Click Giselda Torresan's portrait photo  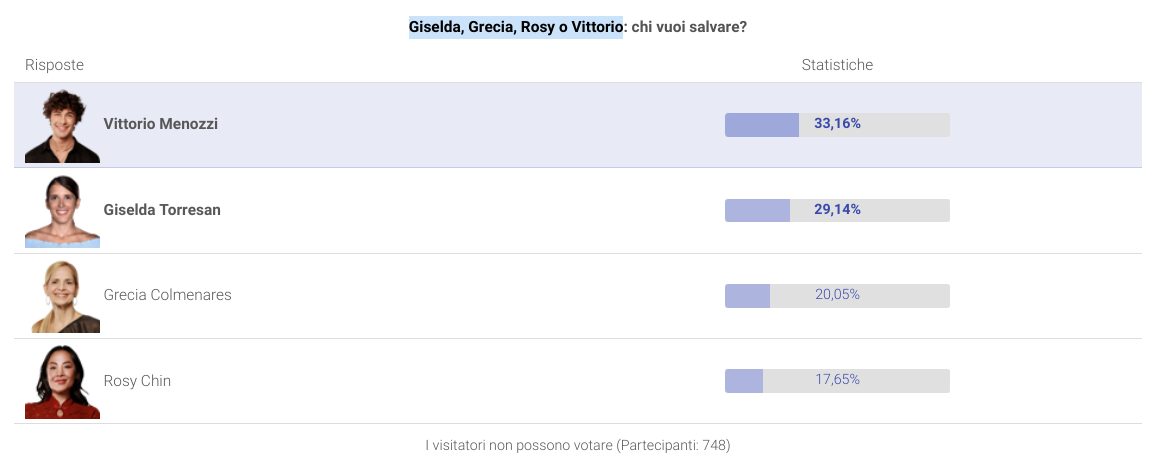coord(63,211)
